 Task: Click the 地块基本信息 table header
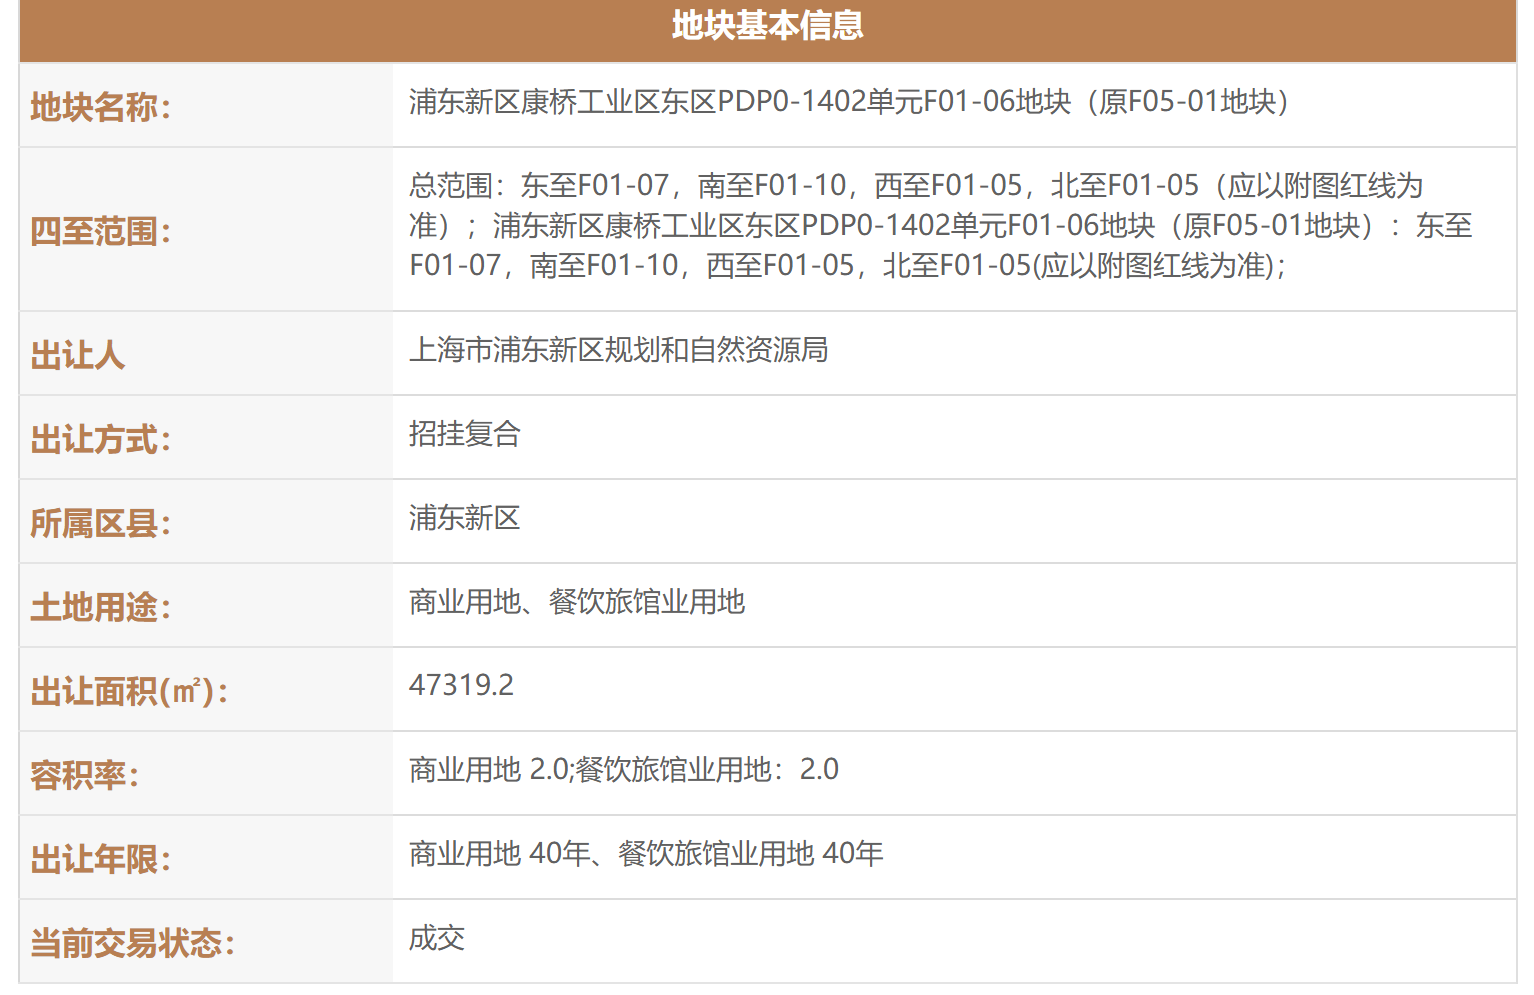[767, 26]
